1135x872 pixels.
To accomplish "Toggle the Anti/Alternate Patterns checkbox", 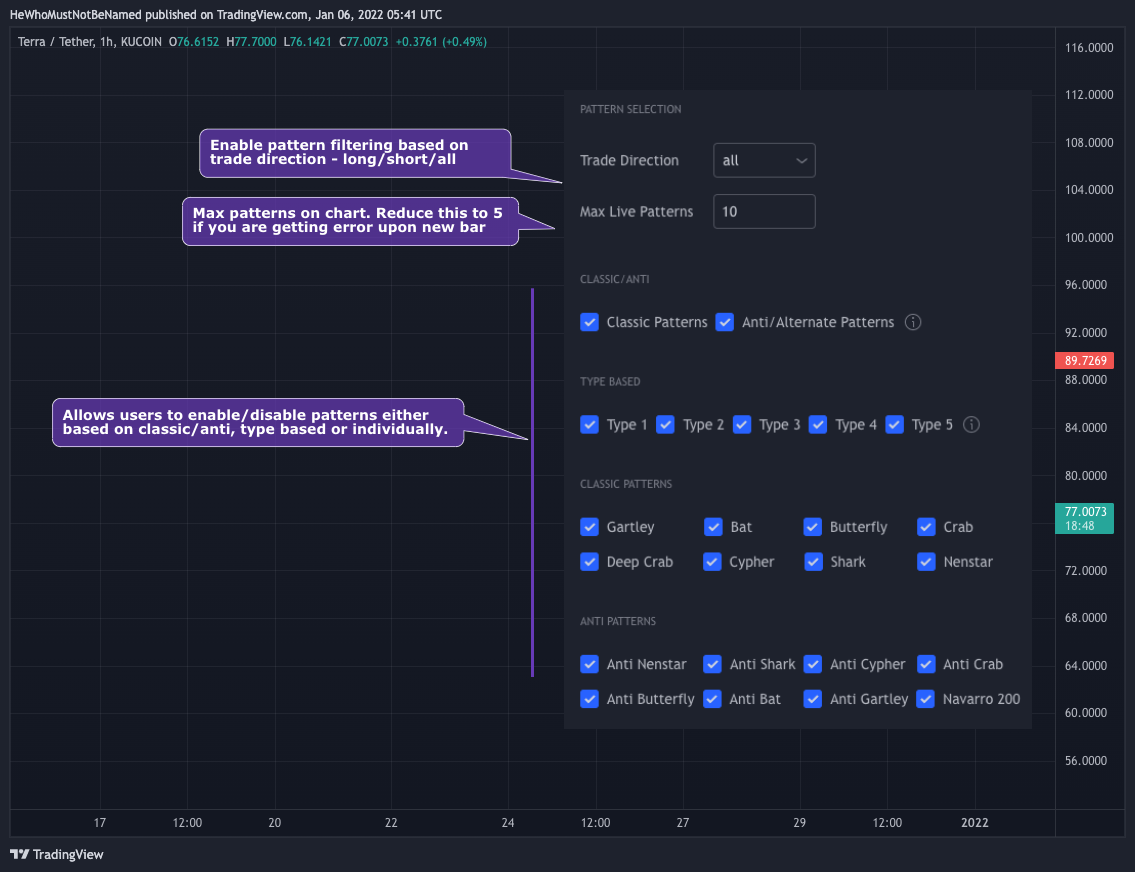I will click(x=725, y=322).
